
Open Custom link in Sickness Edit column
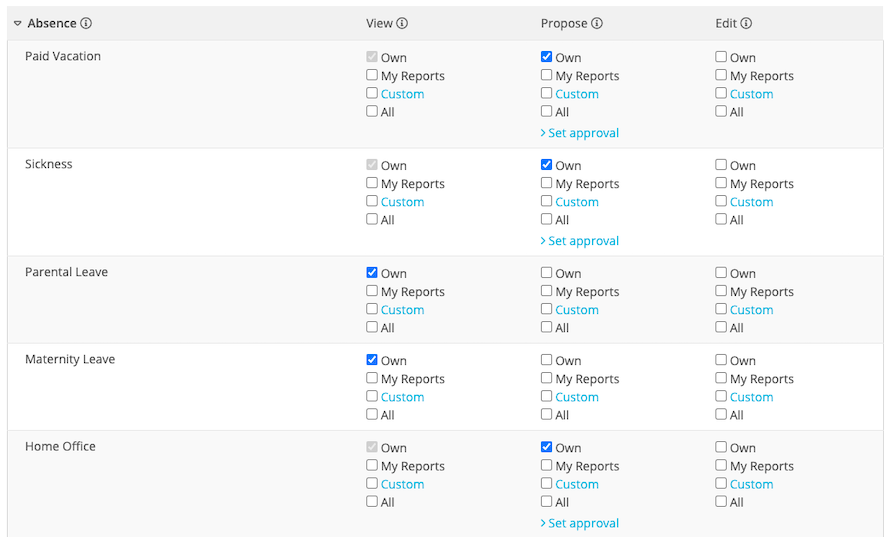752,202
